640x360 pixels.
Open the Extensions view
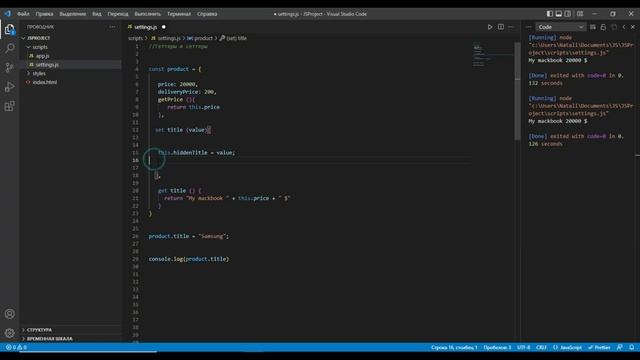[9, 106]
